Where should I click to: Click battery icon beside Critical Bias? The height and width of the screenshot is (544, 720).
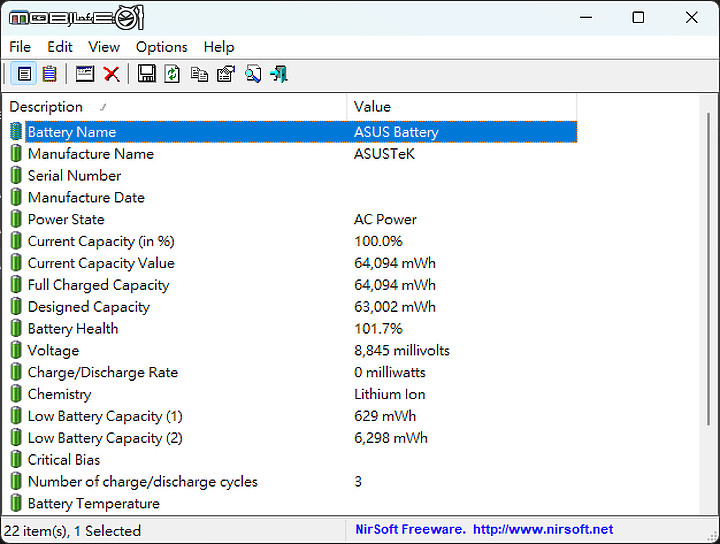tap(16, 460)
